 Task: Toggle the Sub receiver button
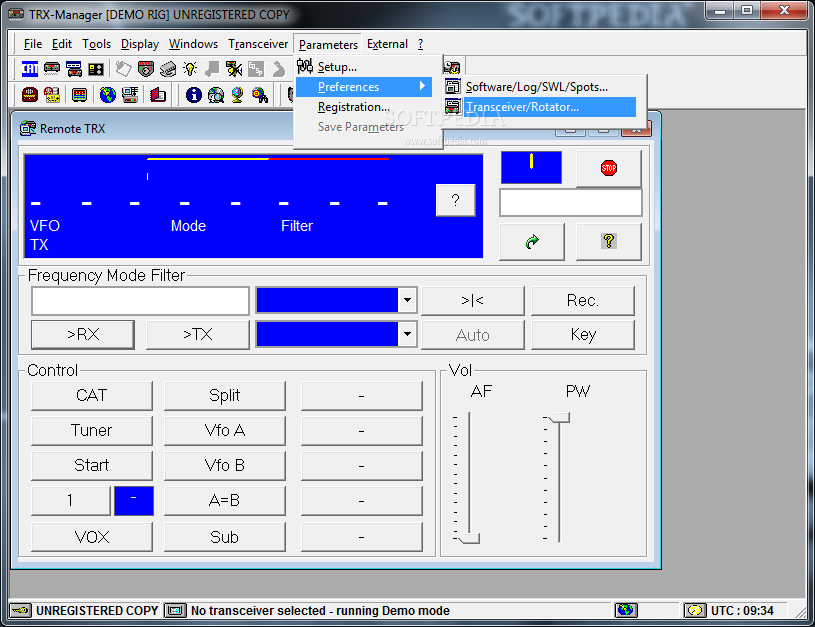pos(225,537)
